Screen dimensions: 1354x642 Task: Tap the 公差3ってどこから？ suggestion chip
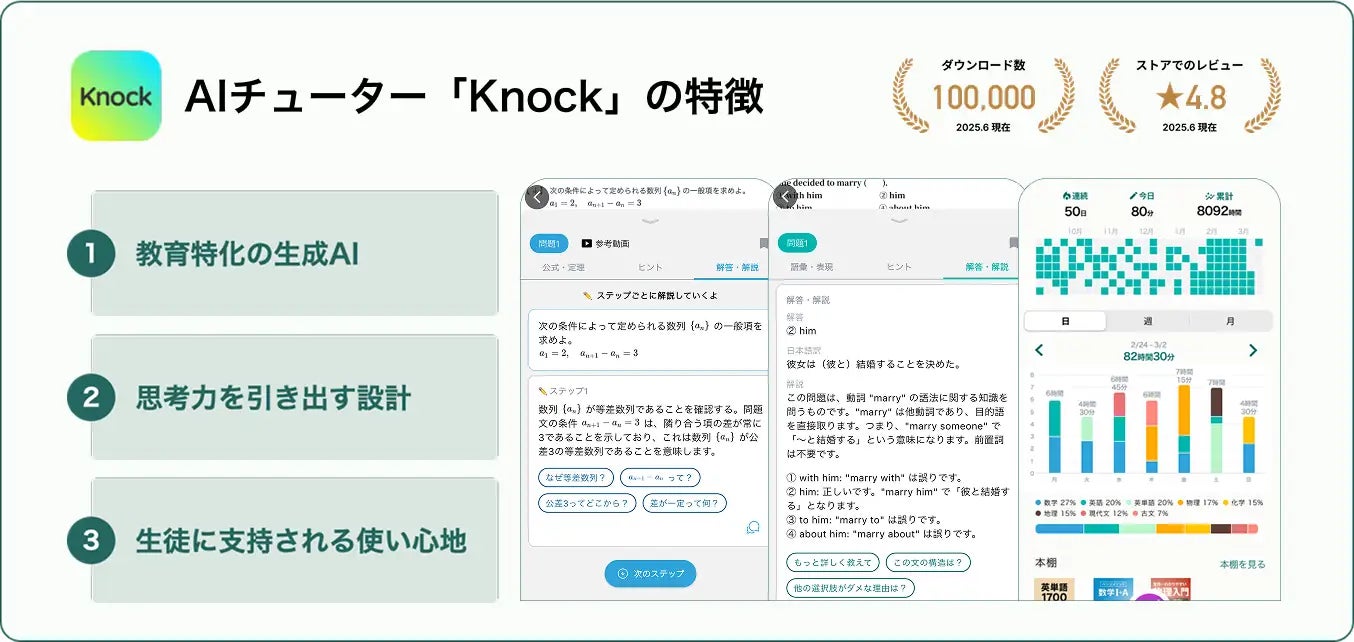pyautogui.click(x=587, y=503)
